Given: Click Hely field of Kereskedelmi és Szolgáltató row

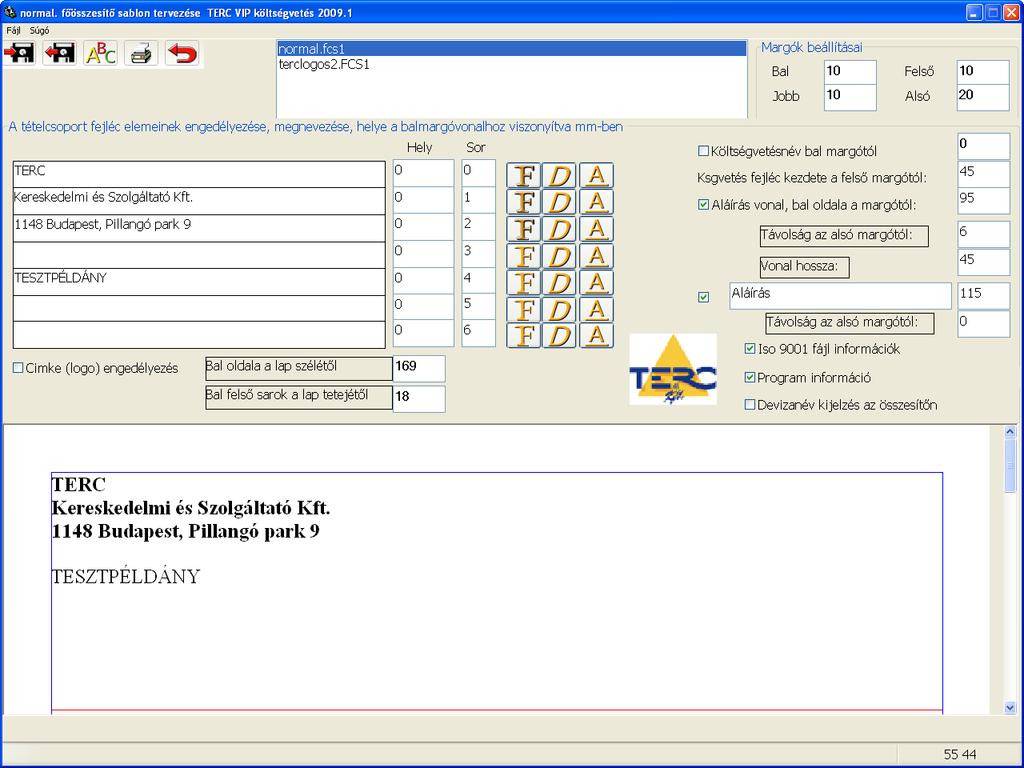Looking at the screenshot, I should [x=423, y=200].
